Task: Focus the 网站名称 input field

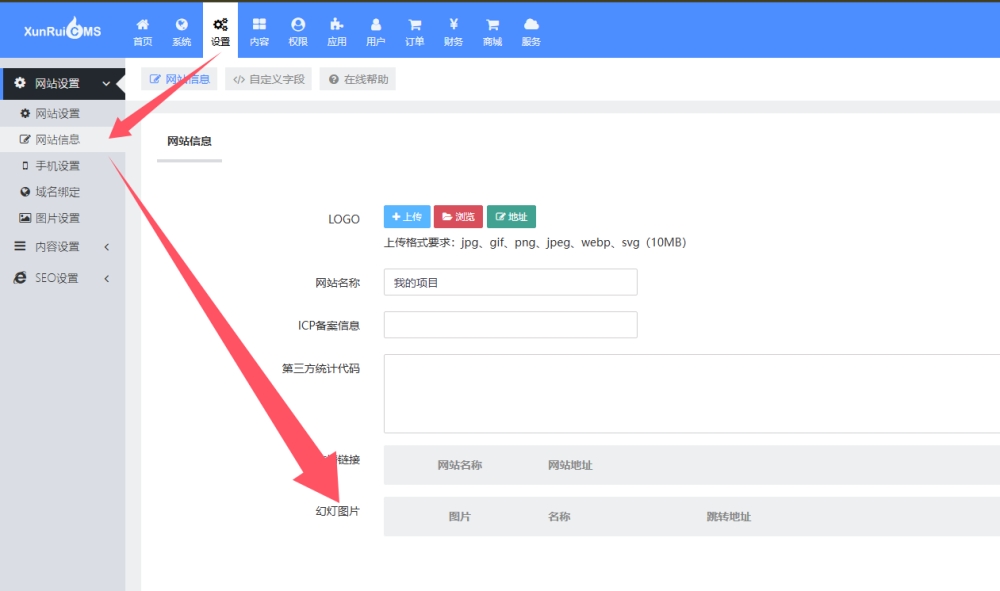Action: point(510,282)
